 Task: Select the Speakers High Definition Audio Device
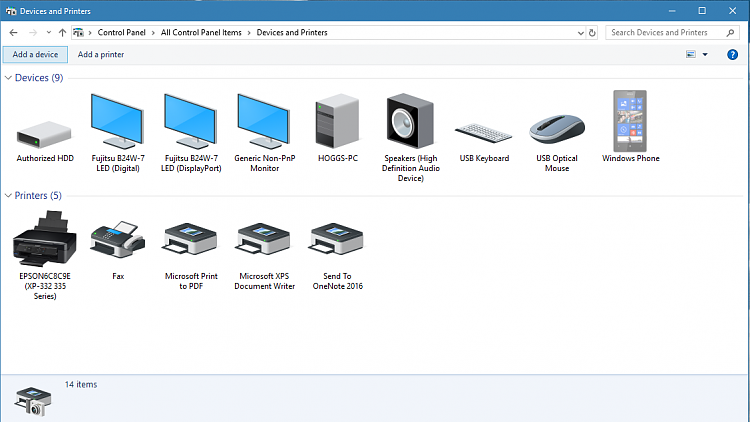click(x=410, y=121)
